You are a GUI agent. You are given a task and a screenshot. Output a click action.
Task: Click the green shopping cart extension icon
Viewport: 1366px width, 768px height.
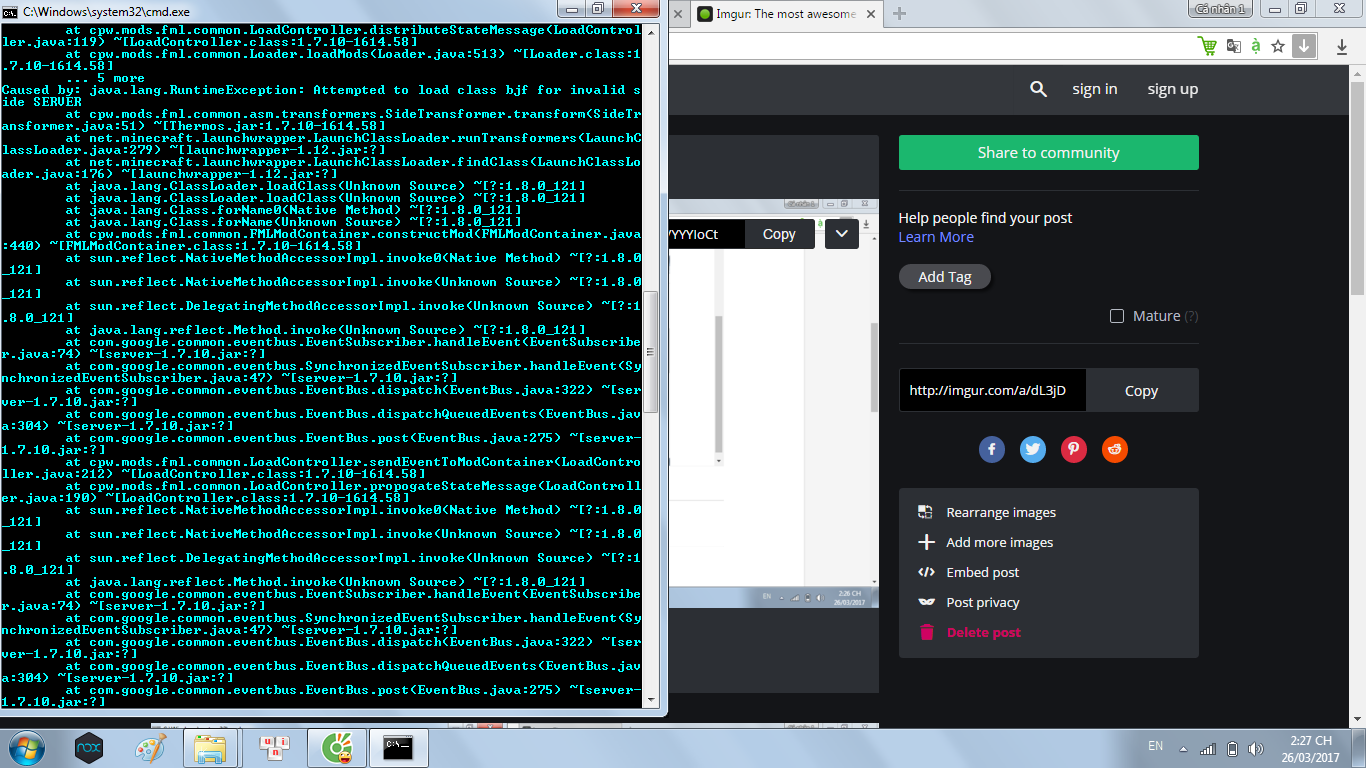click(1207, 46)
